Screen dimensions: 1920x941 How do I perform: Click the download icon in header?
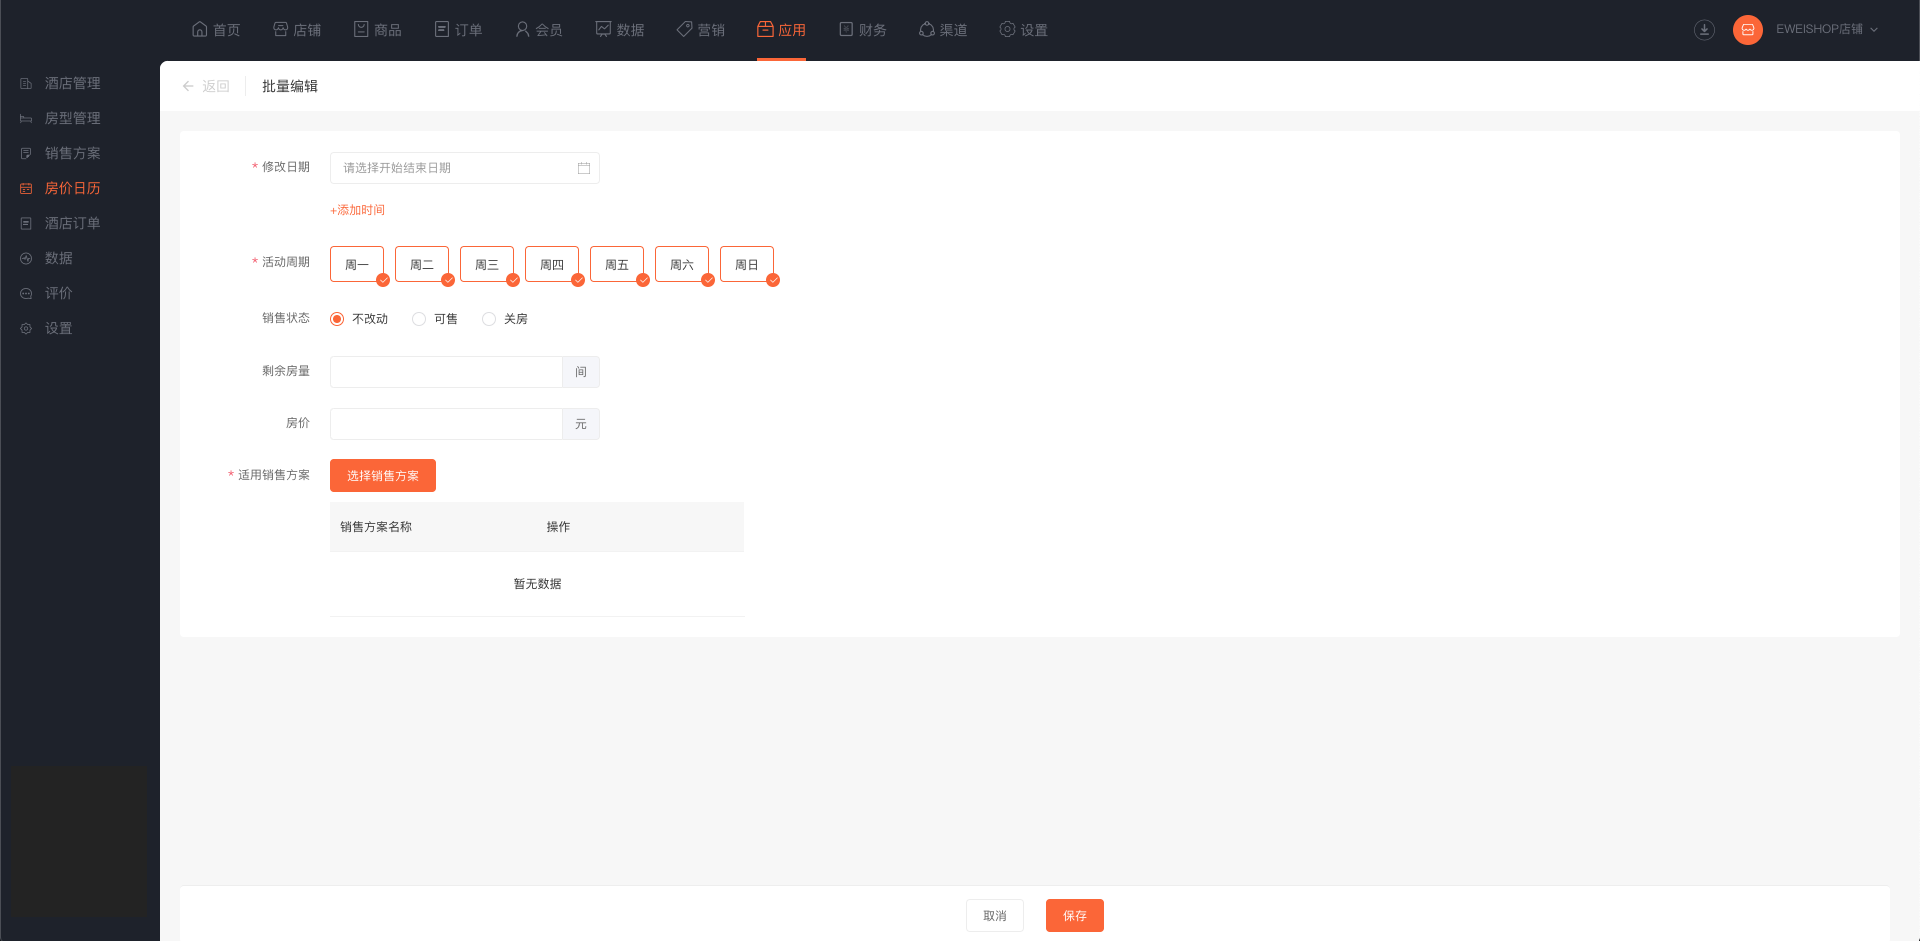1704,30
